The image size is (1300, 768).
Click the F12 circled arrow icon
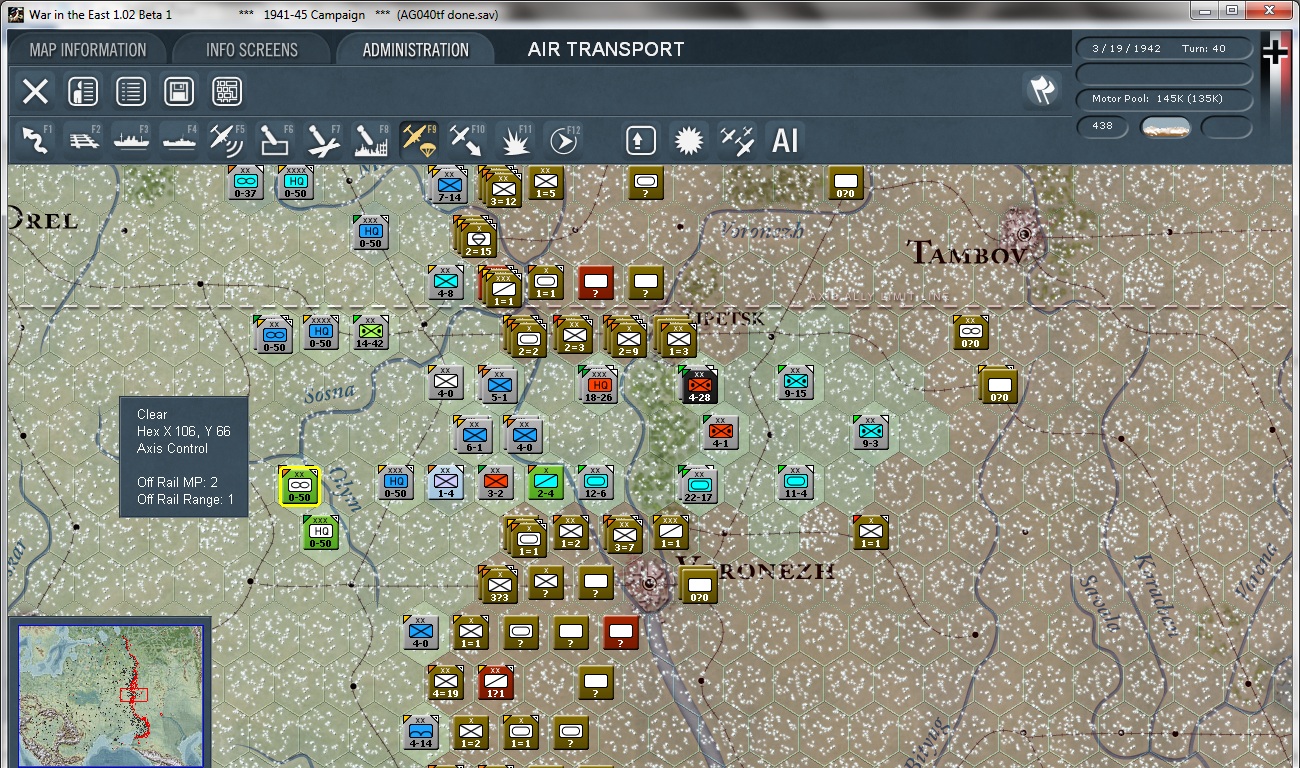pyautogui.click(x=563, y=141)
